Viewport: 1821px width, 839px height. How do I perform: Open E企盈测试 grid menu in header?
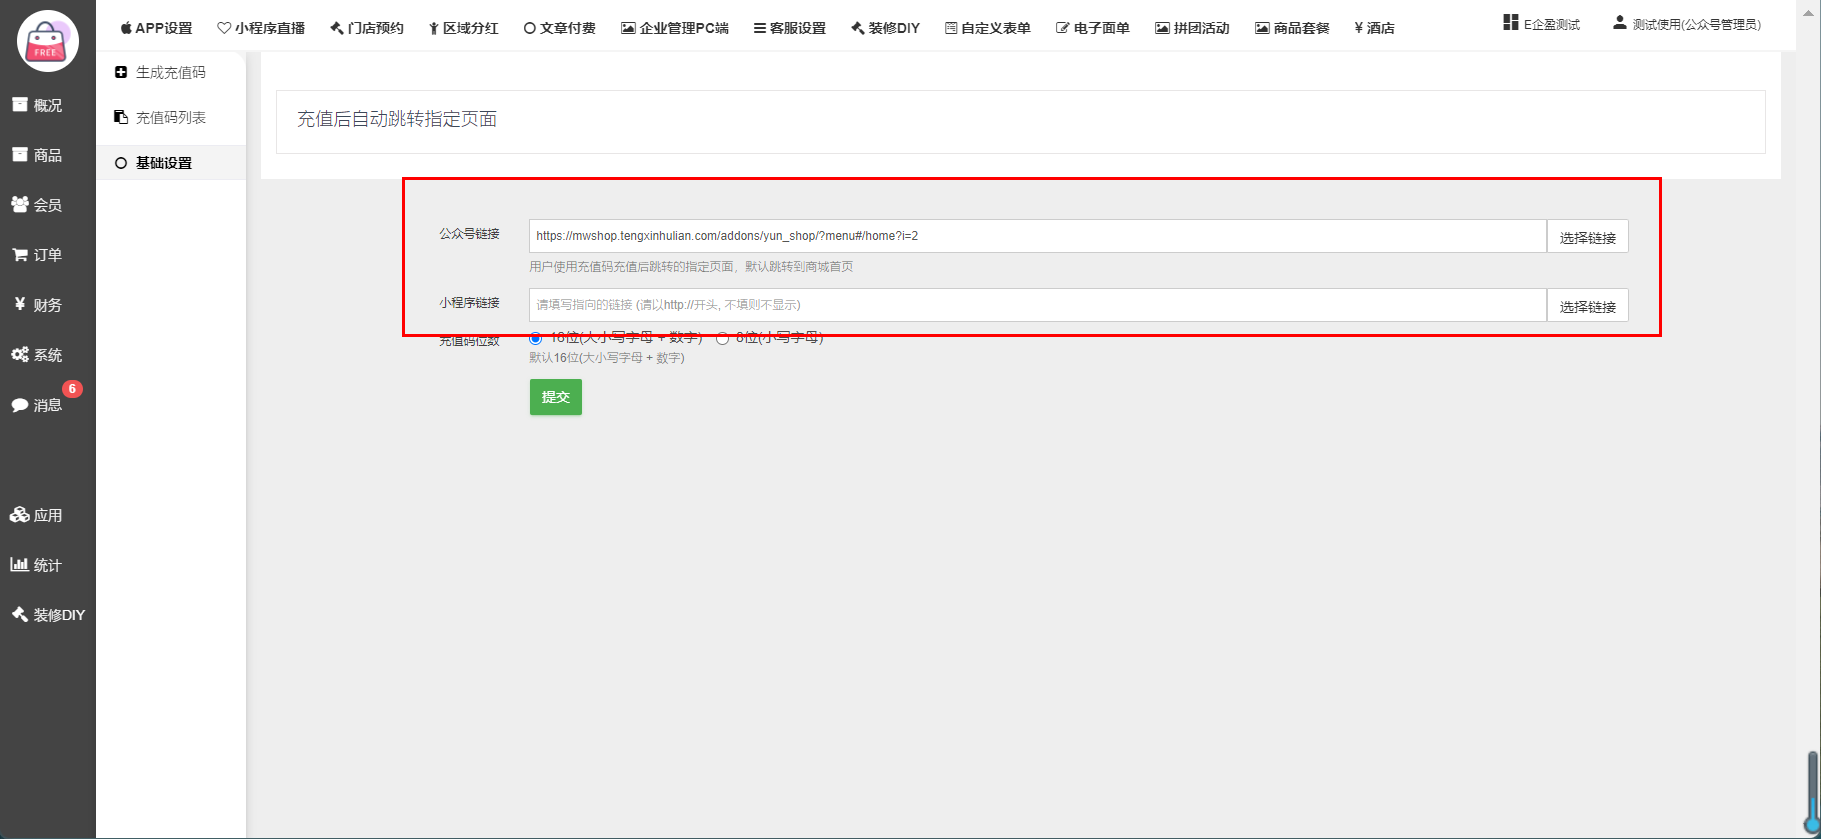pyautogui.click(x=1541, y=24)
